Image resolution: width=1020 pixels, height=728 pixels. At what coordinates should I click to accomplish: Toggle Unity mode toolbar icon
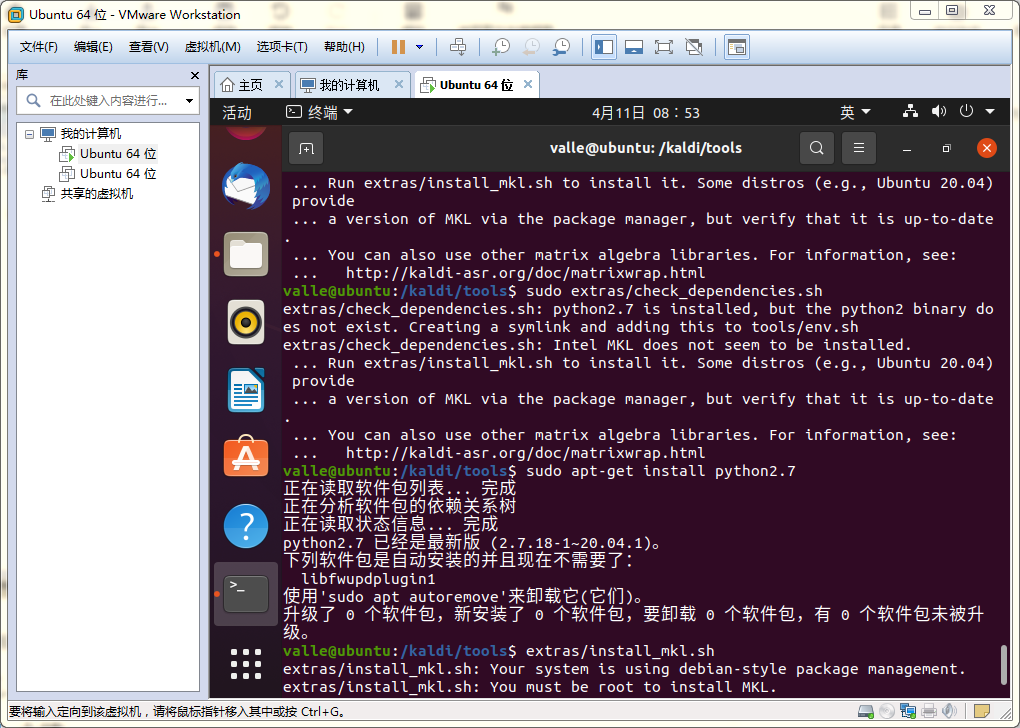pyautogui.click(x=694, y=47)
